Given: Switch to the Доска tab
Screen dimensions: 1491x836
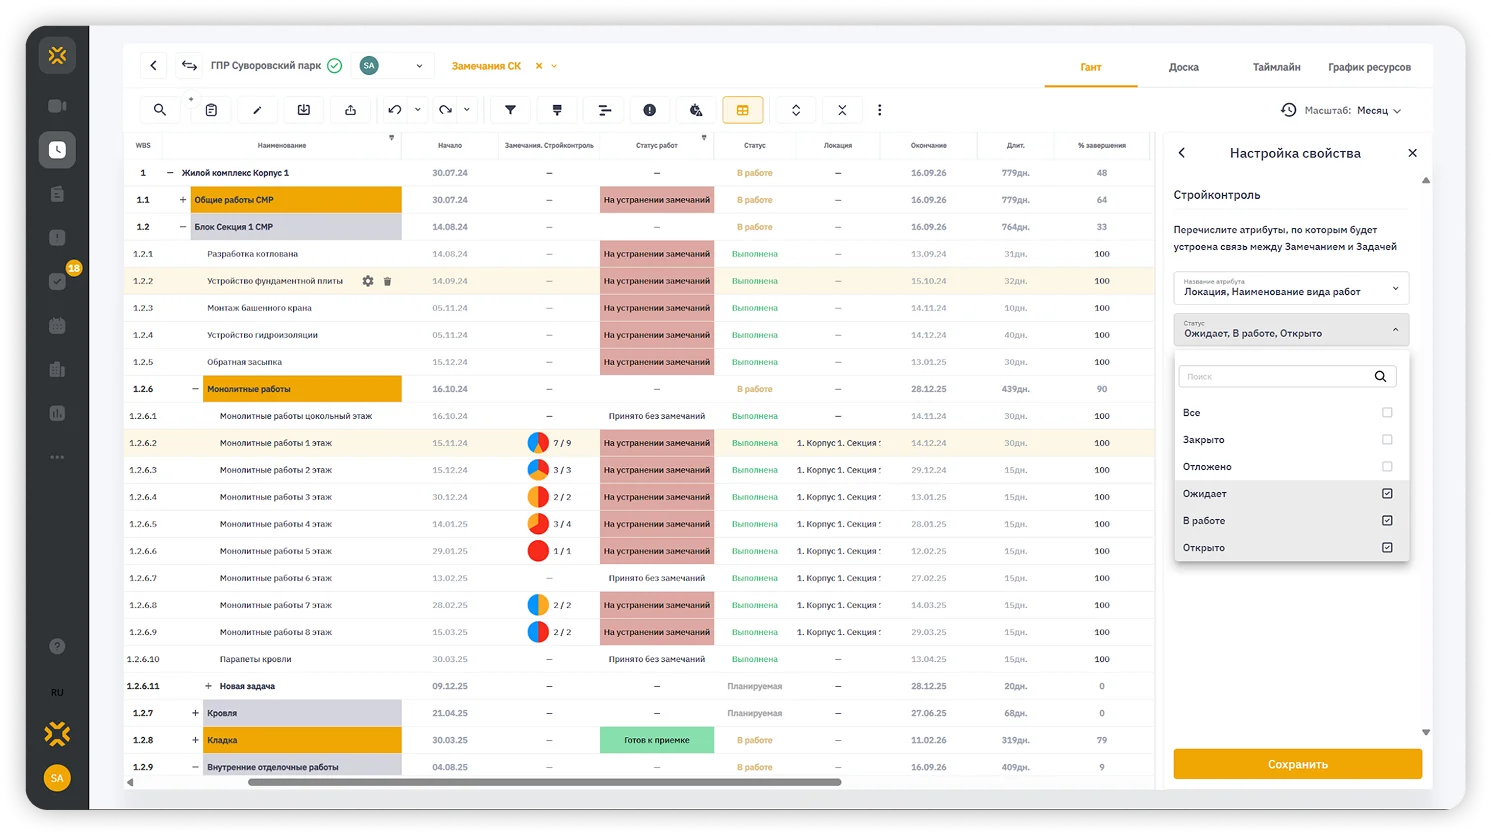Looking at the screenshot, I should pos(1184,67).
